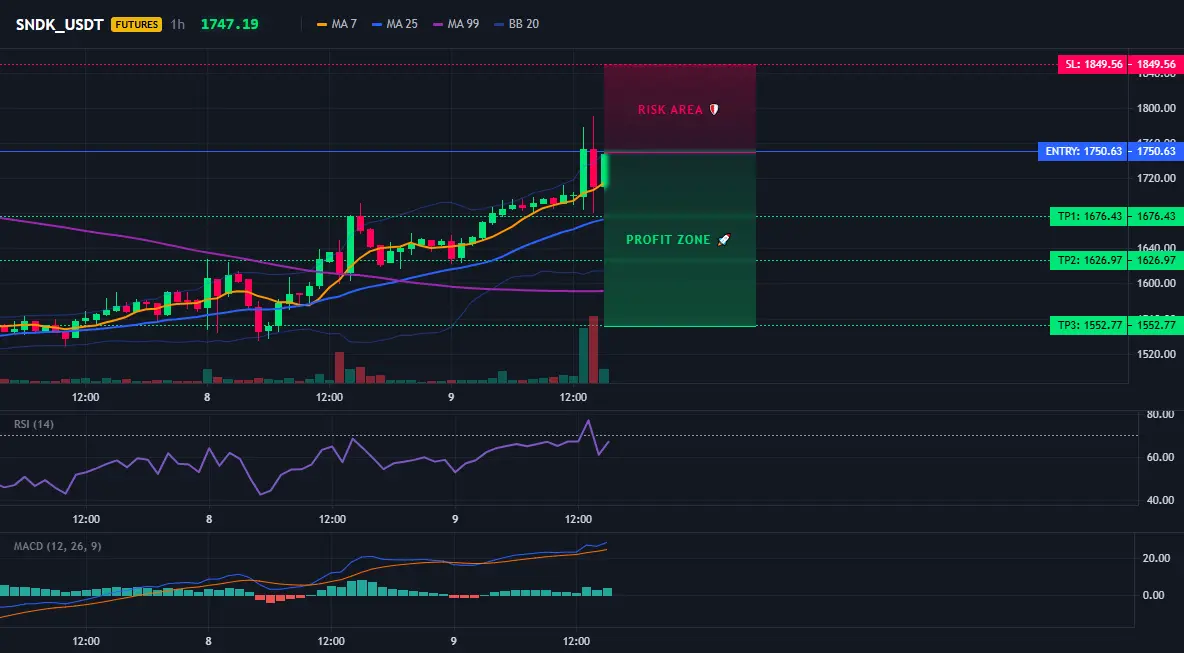Toggle the MA 99 legend item
Screen dimensions: 1184x653
tap(456, 24)
